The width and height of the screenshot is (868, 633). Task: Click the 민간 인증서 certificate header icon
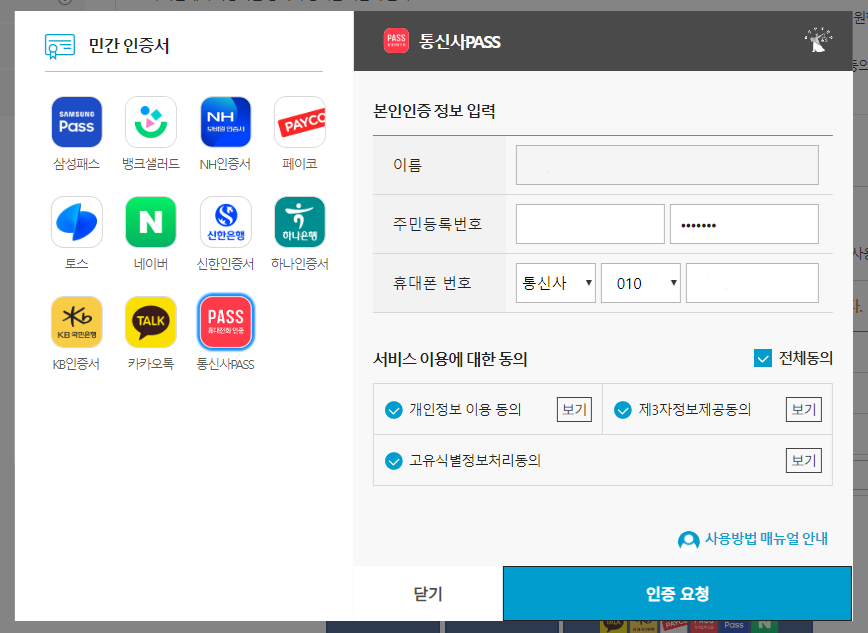coord(60,46)
